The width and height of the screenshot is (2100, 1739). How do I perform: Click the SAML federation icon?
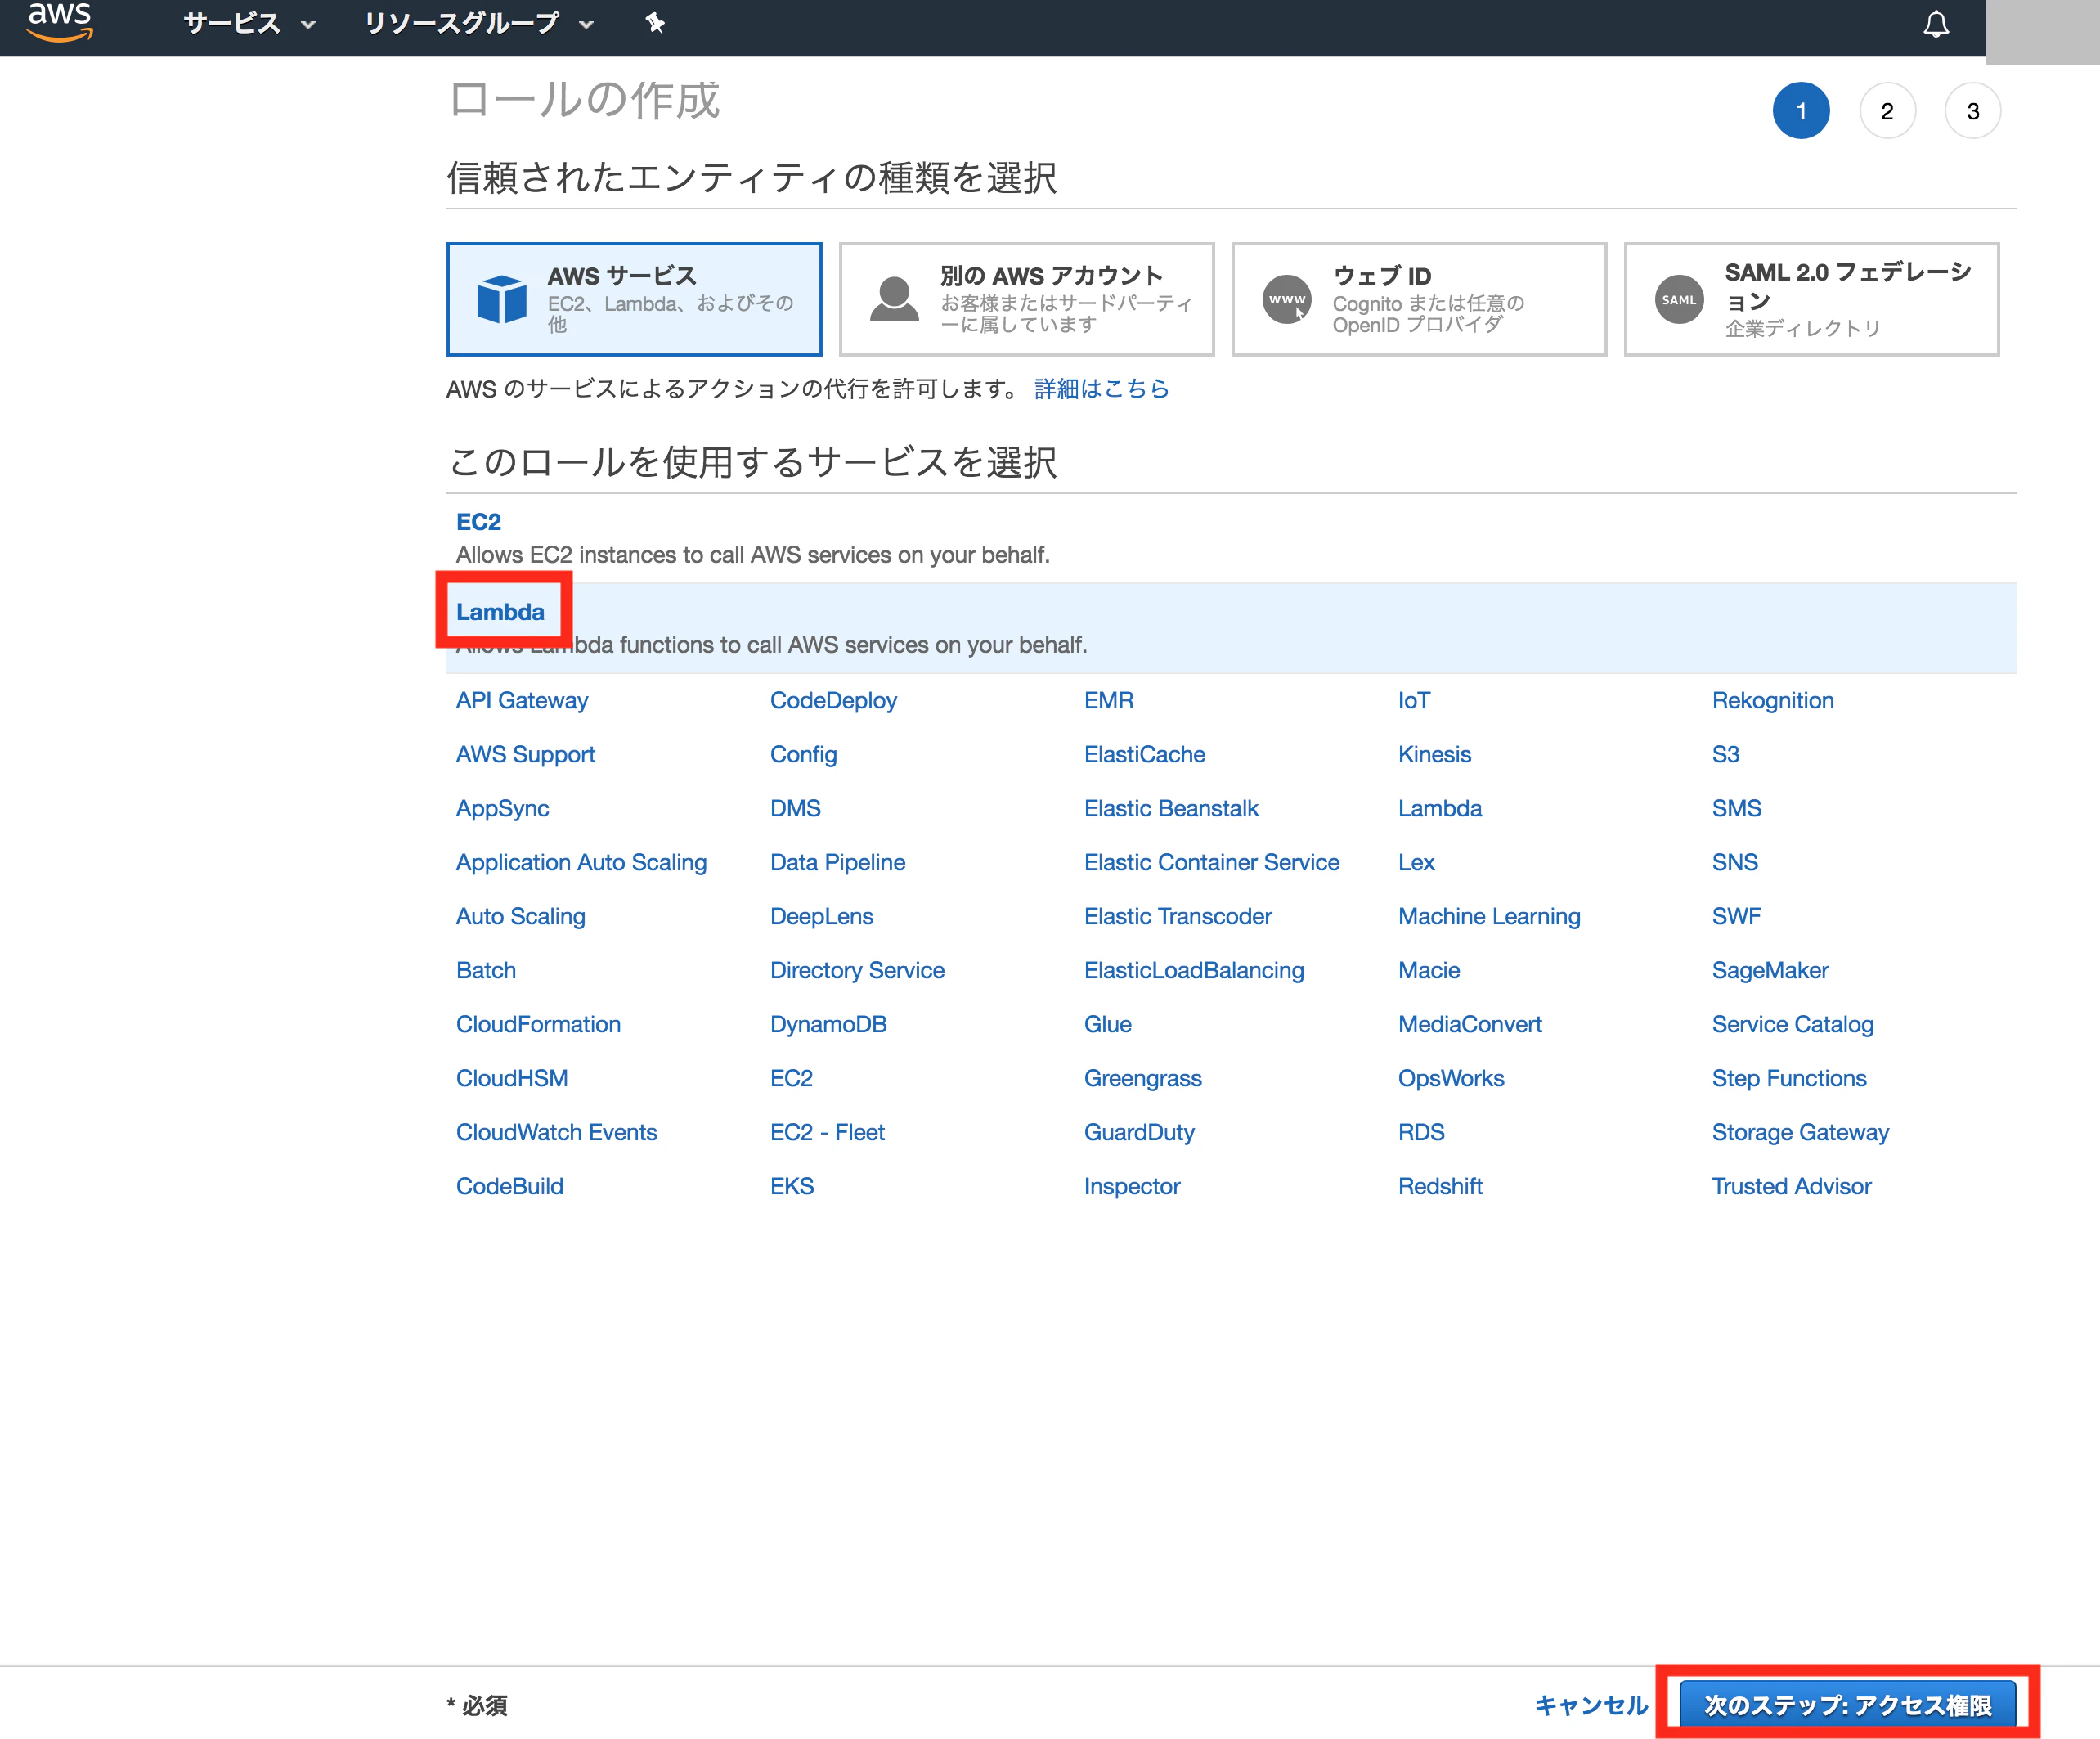click(1679, 299)
